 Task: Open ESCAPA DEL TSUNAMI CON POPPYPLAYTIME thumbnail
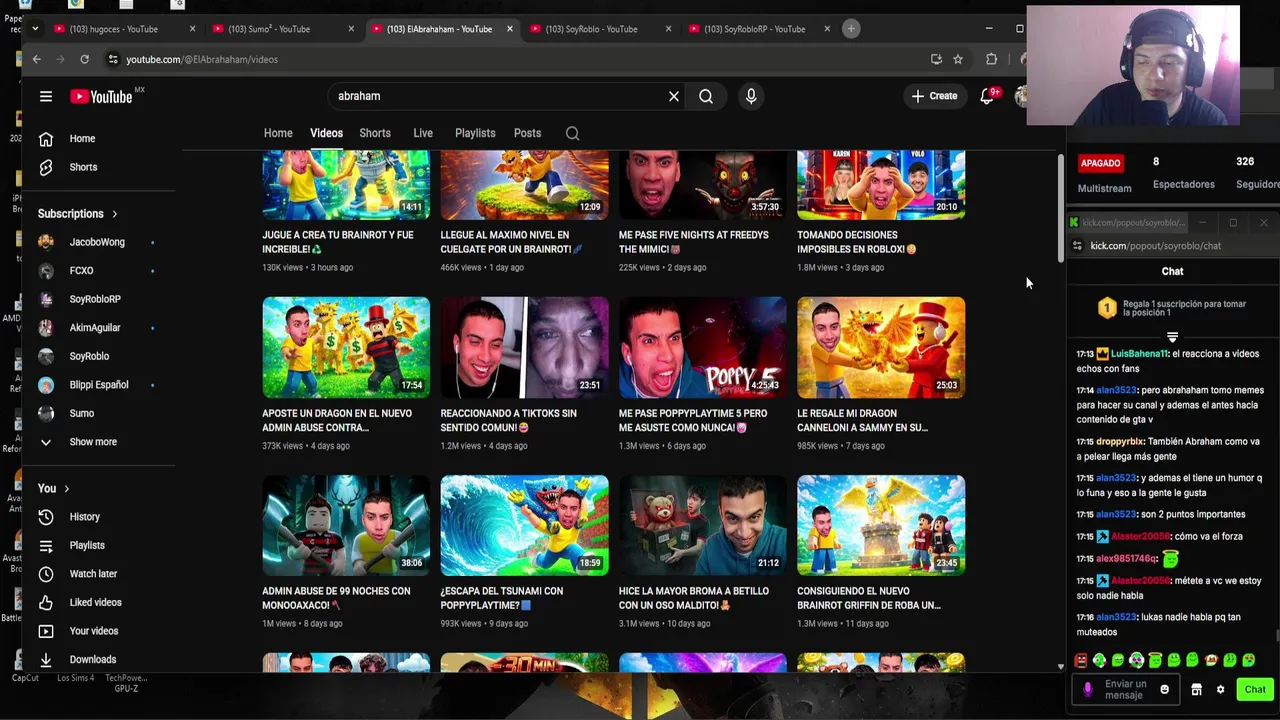(x=524, y=525)
